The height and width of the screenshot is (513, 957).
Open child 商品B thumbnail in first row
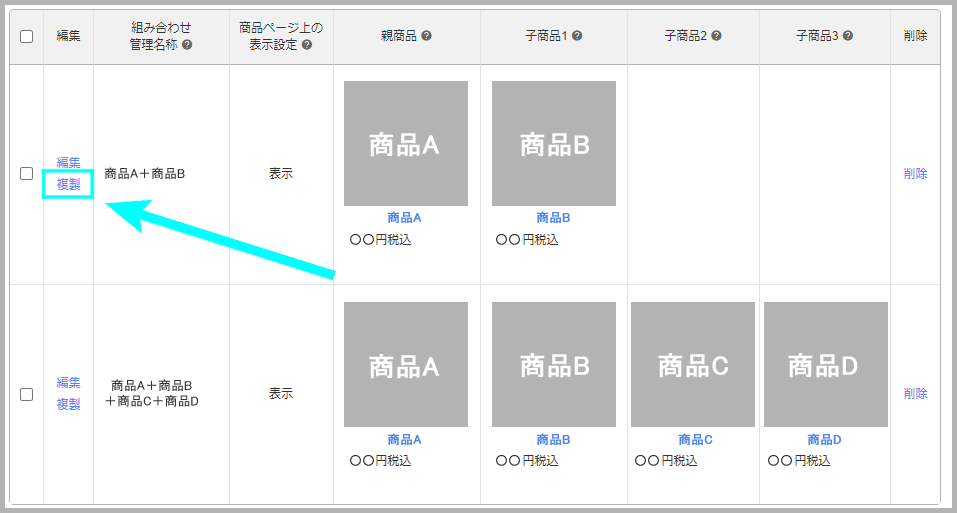(554, 143)
